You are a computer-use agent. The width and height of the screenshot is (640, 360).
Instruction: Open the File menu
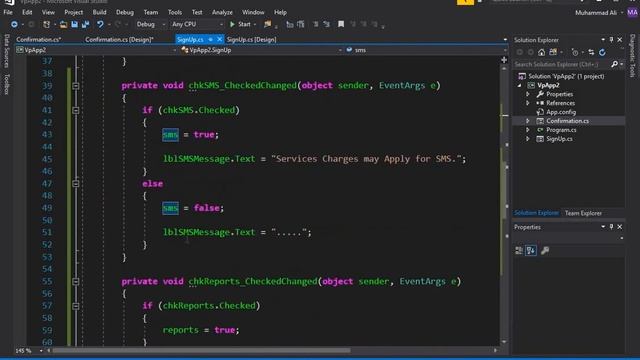pos(8,12)
